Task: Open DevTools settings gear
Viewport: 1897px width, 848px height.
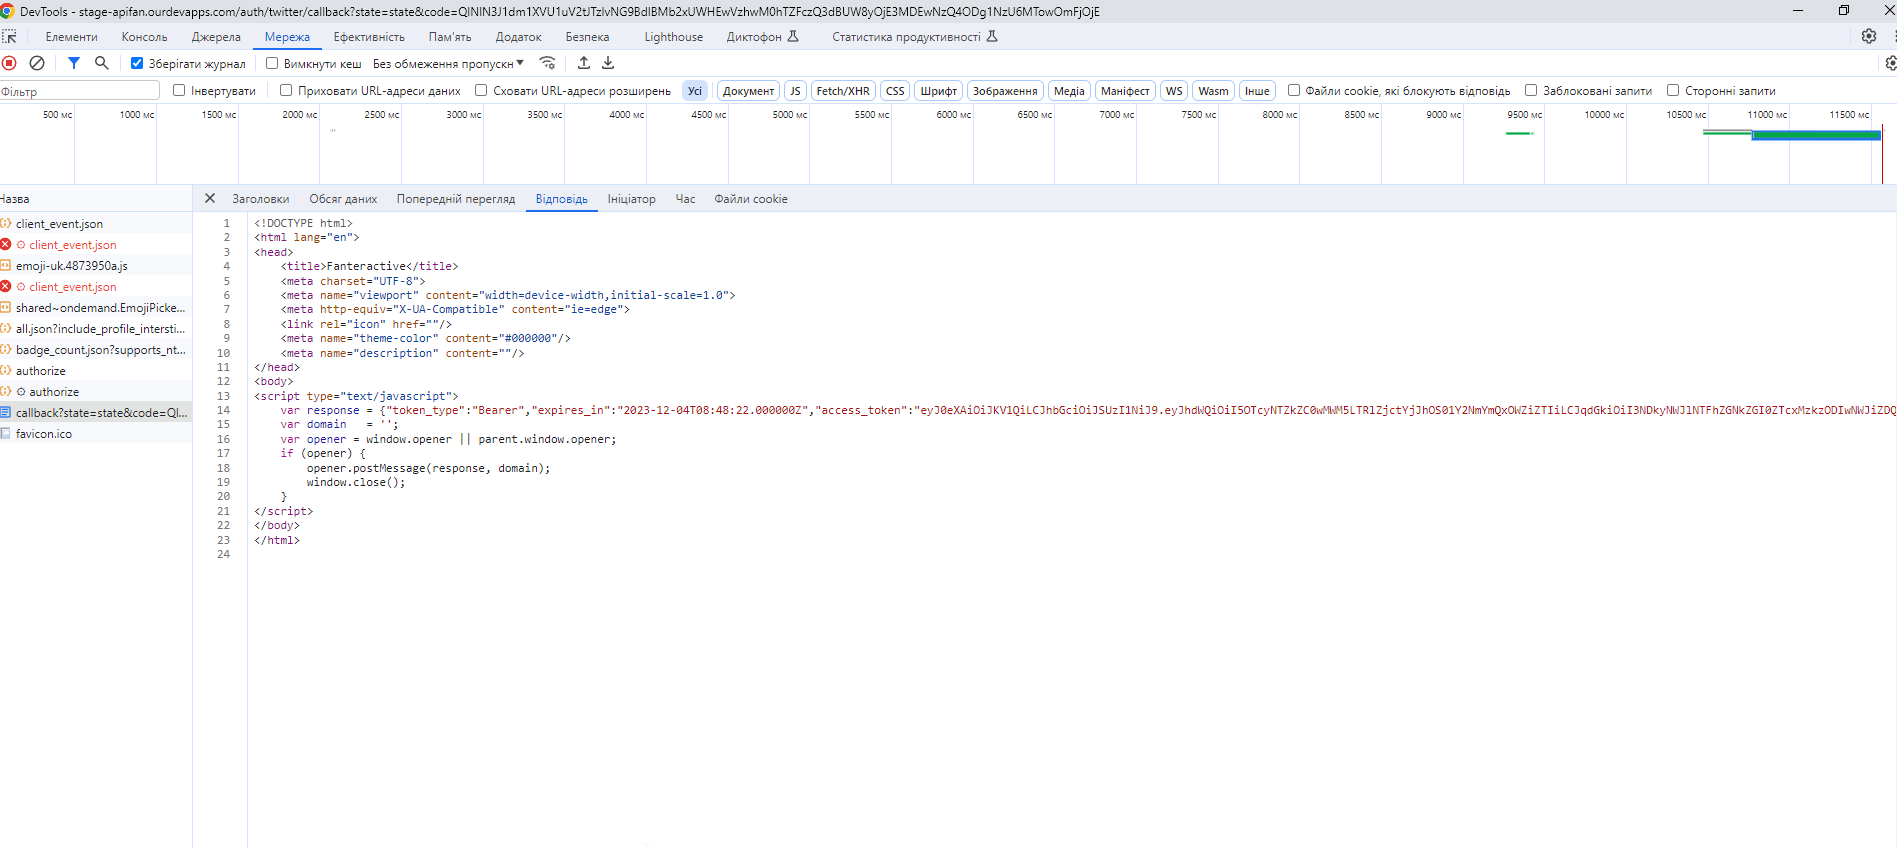Action: coord(1869,36)
